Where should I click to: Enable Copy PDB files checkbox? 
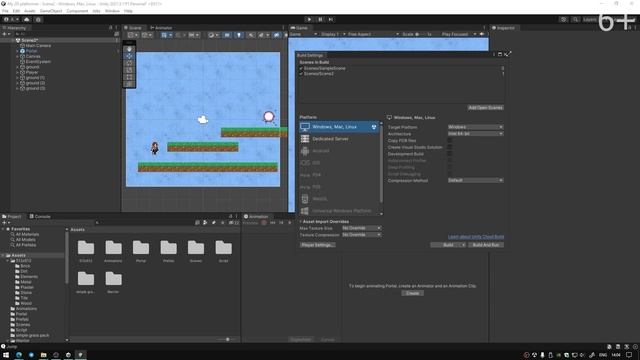coord(450,140)
